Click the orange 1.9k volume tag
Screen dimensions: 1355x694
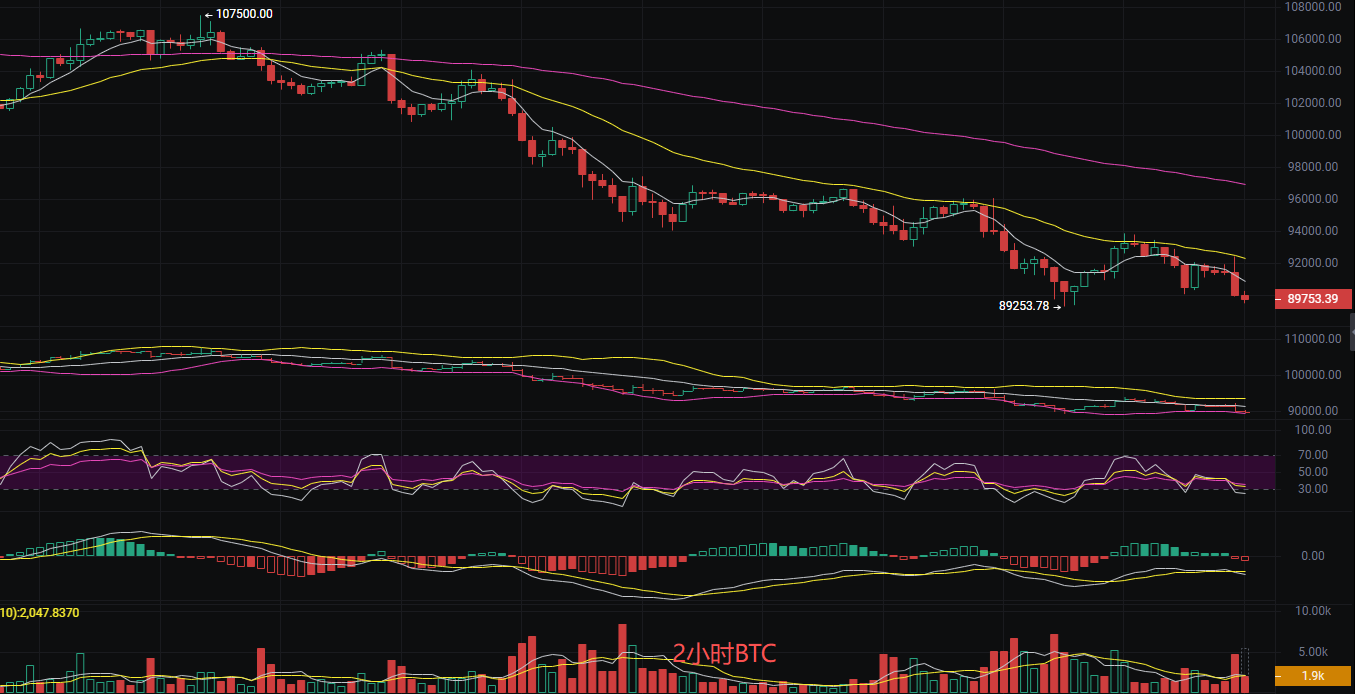point(1314,676)
